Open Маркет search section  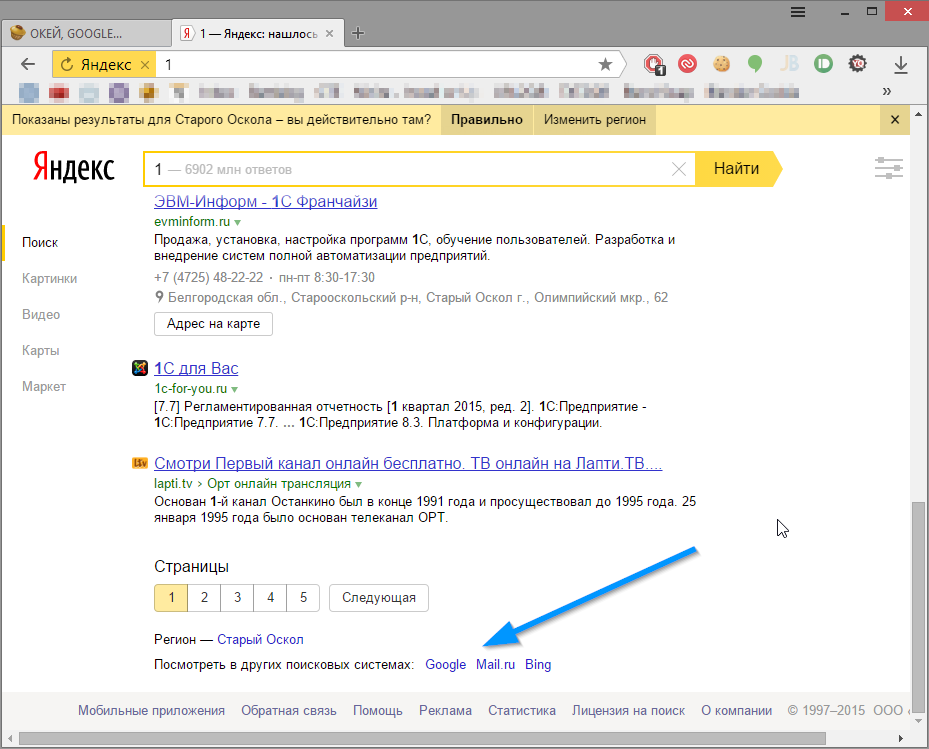pyautogui.click(x=44, y=387)
